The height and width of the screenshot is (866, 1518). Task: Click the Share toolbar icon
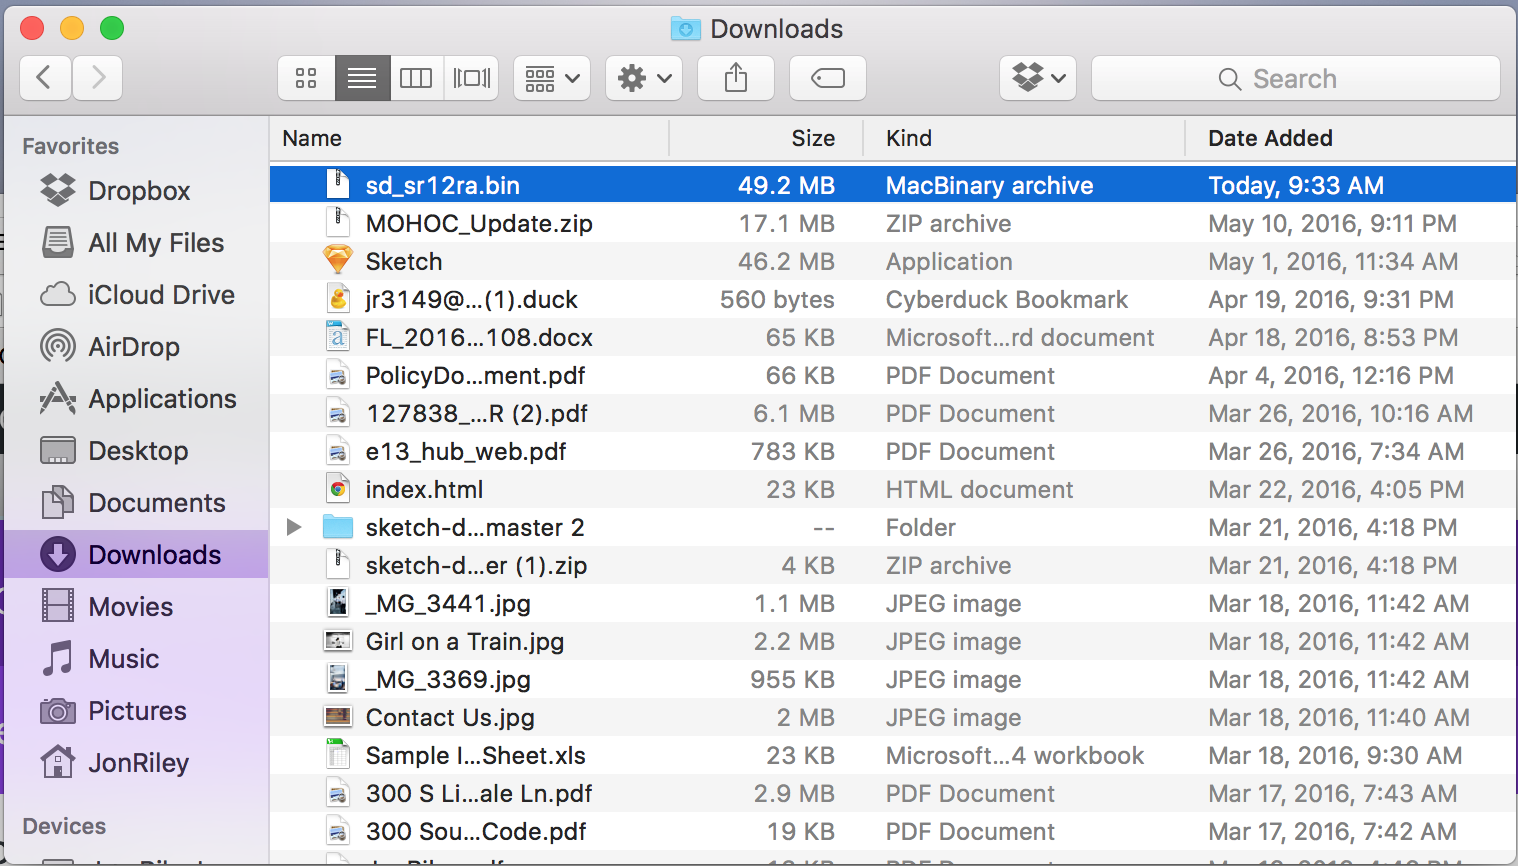pyautogui.click(x=736, y=78)
